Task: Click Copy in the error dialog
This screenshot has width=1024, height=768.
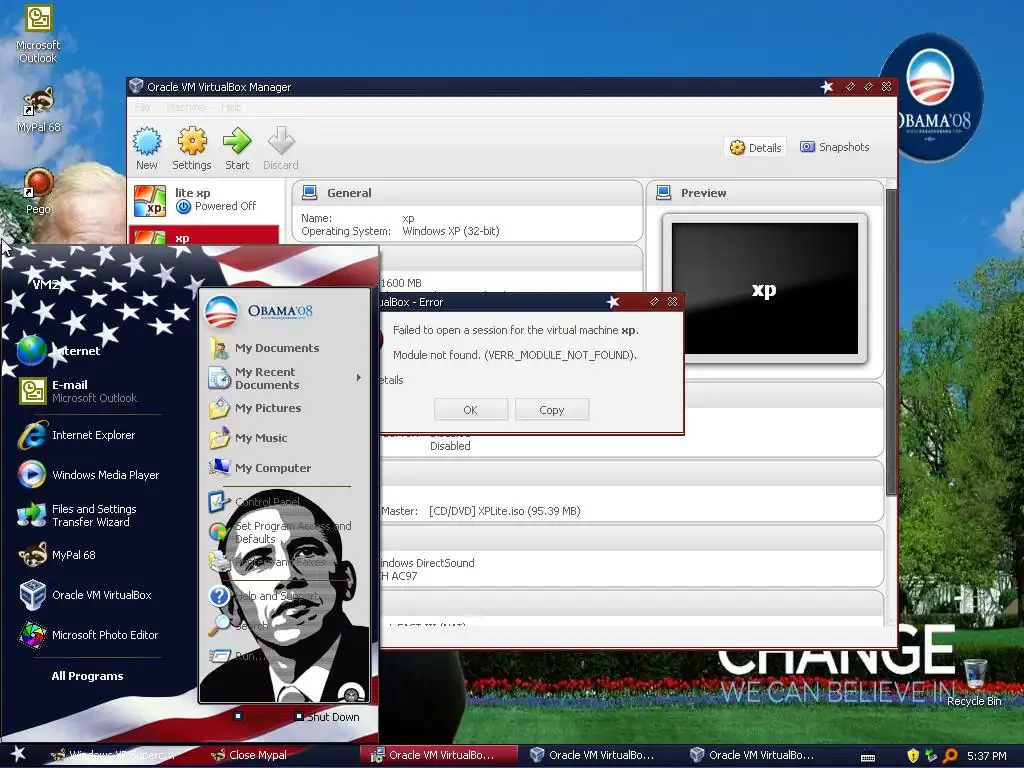Action: [x=551, y=409]
